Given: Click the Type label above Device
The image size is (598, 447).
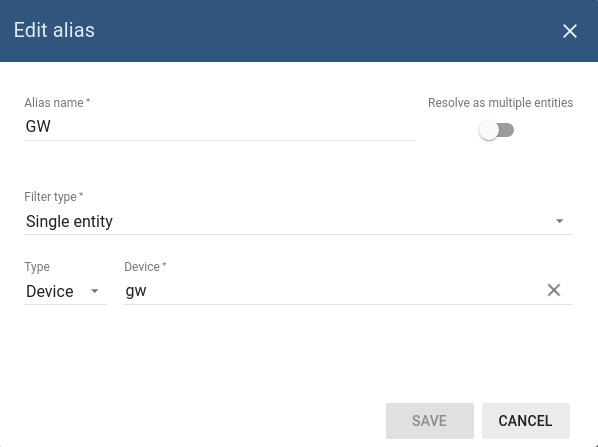Looking at the screenshot, I should click(x=37, y=267).
